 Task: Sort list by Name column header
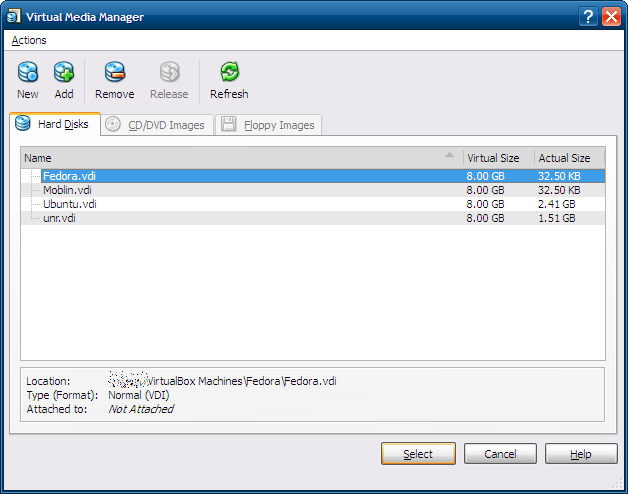click(x=242, y=158)
